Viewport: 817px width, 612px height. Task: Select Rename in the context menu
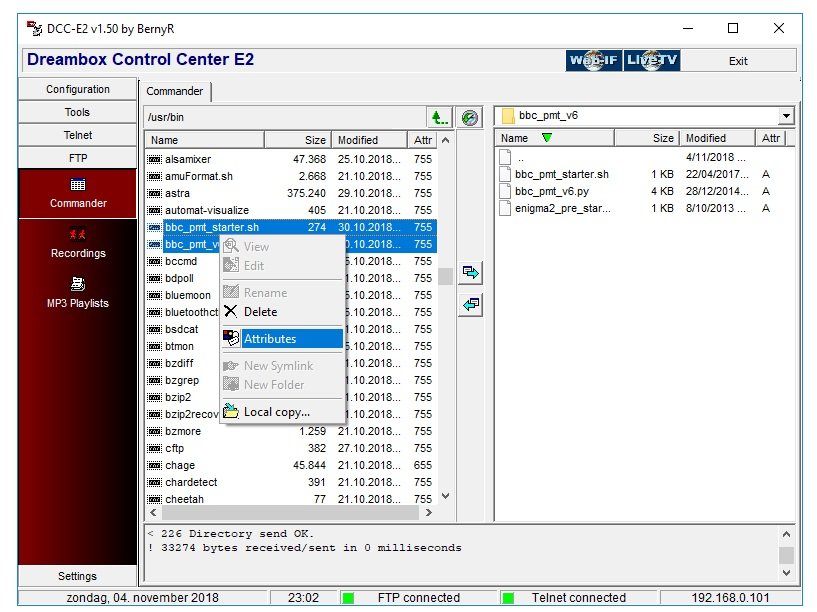point(283,293)
